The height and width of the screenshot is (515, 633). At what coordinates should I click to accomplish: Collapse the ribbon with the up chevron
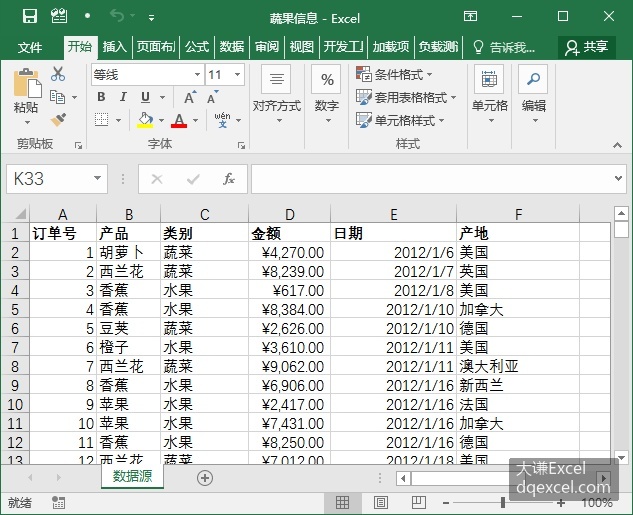(617, 145)
